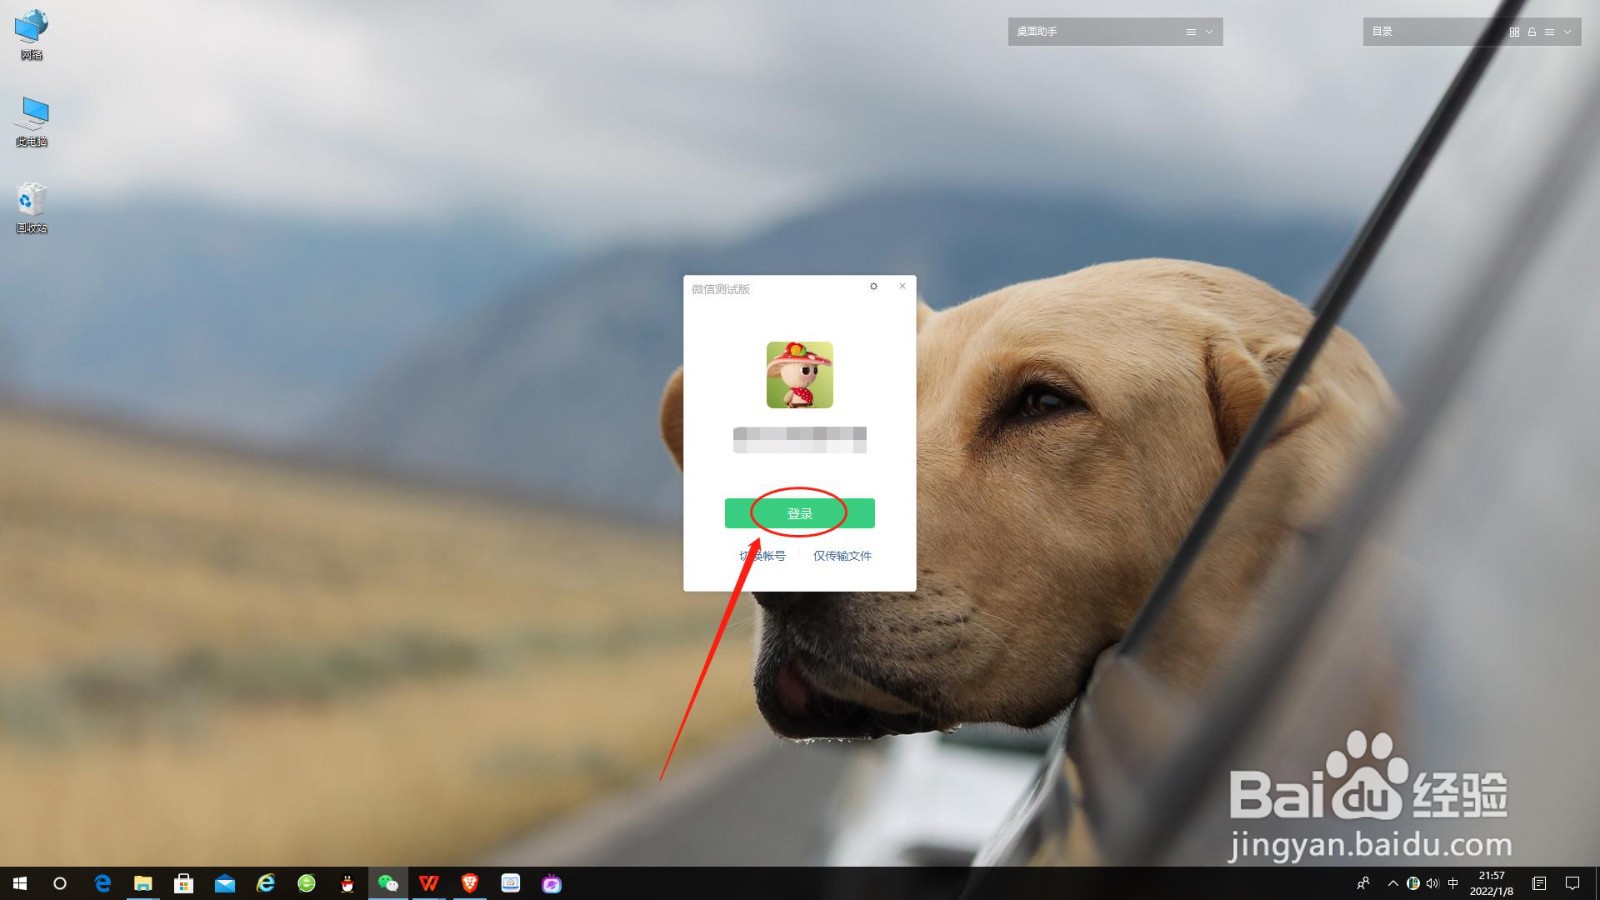The image size is (1600, 900).
Task: Show hidden system tray icons
Action: [1392, 883]
